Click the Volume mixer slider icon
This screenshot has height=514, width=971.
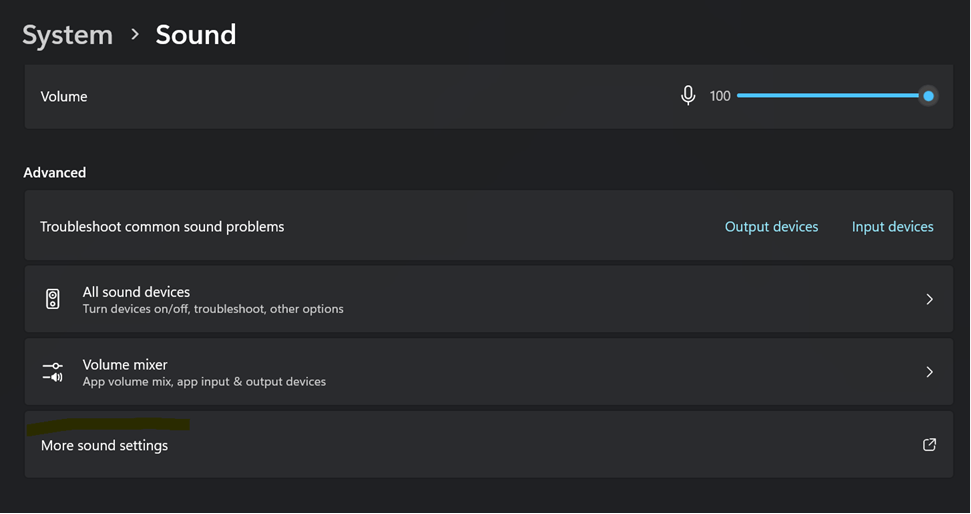[x=53, y=372]
